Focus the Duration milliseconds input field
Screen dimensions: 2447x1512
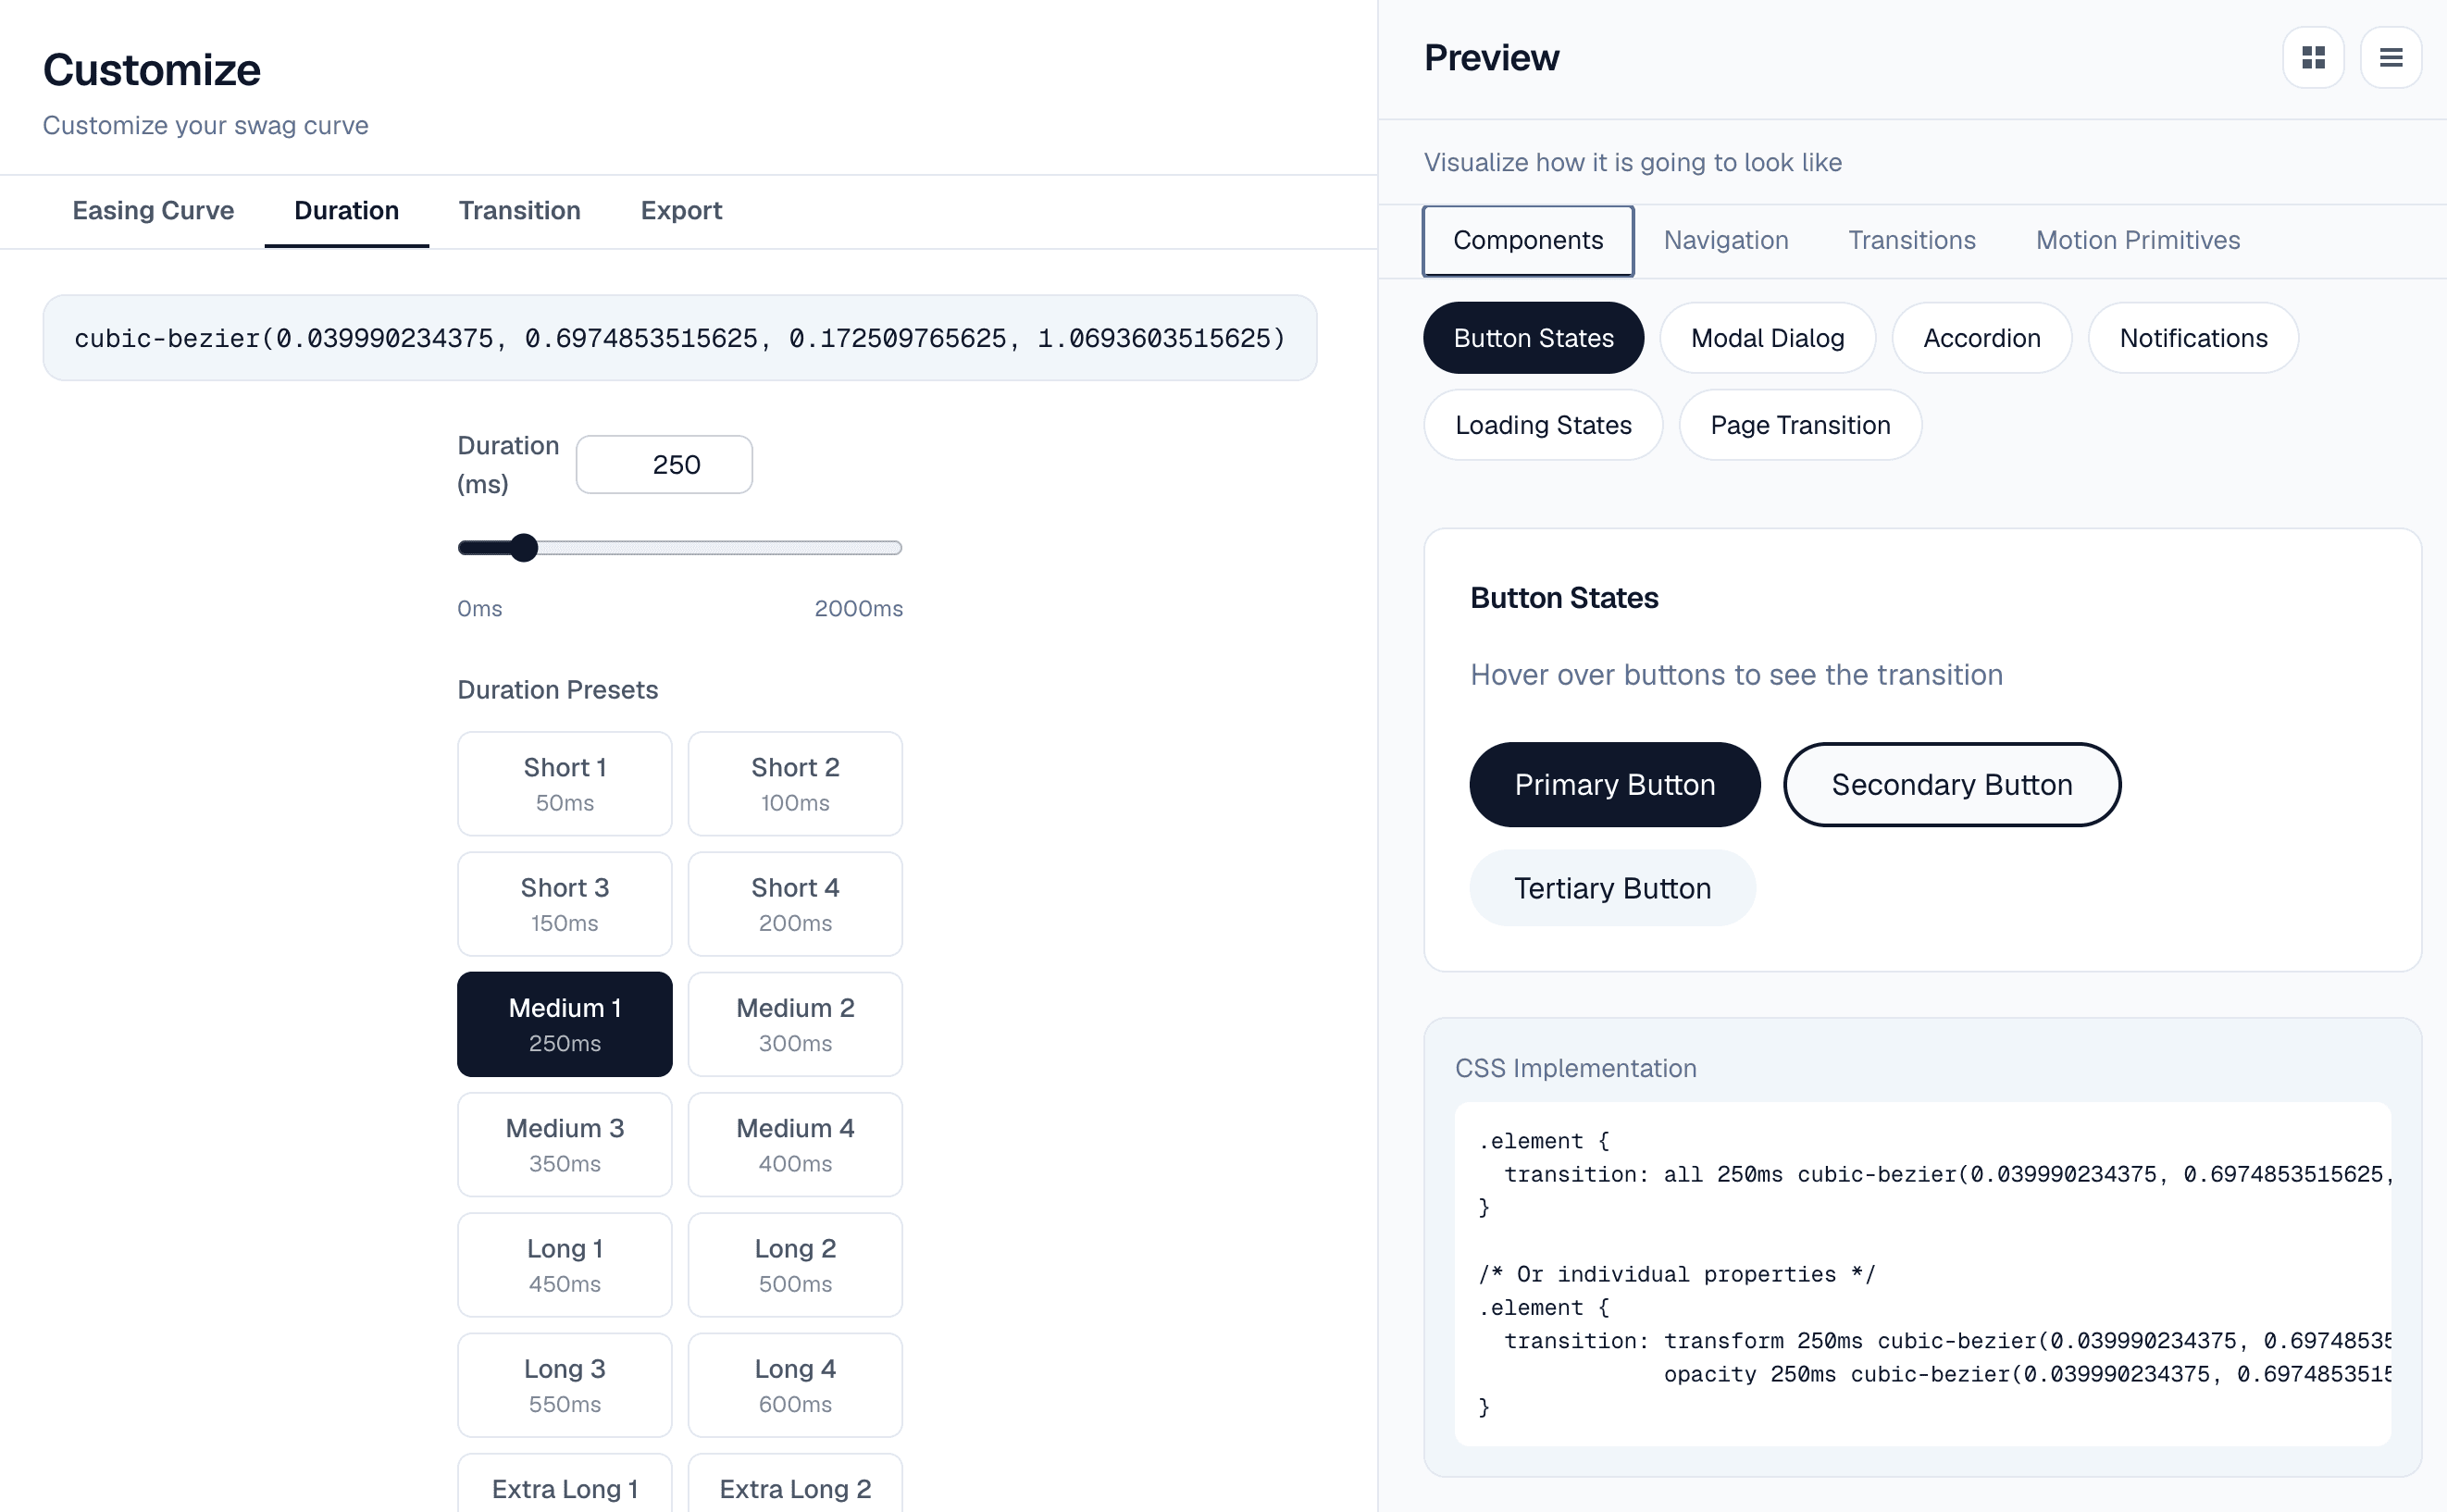tap(664, 464)
